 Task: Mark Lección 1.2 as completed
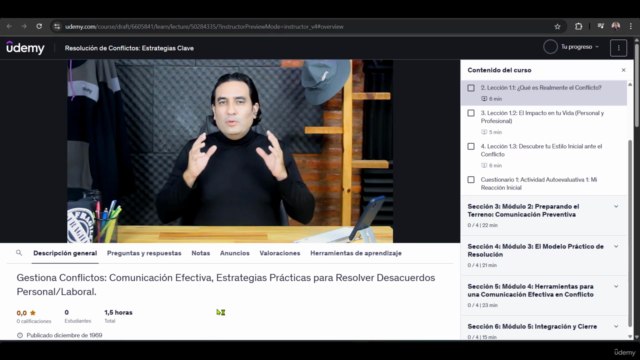tap(471, 113)
